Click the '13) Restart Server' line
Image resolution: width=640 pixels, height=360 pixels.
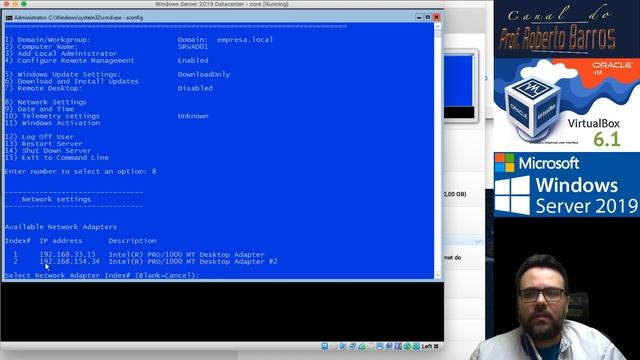point(44,144)
